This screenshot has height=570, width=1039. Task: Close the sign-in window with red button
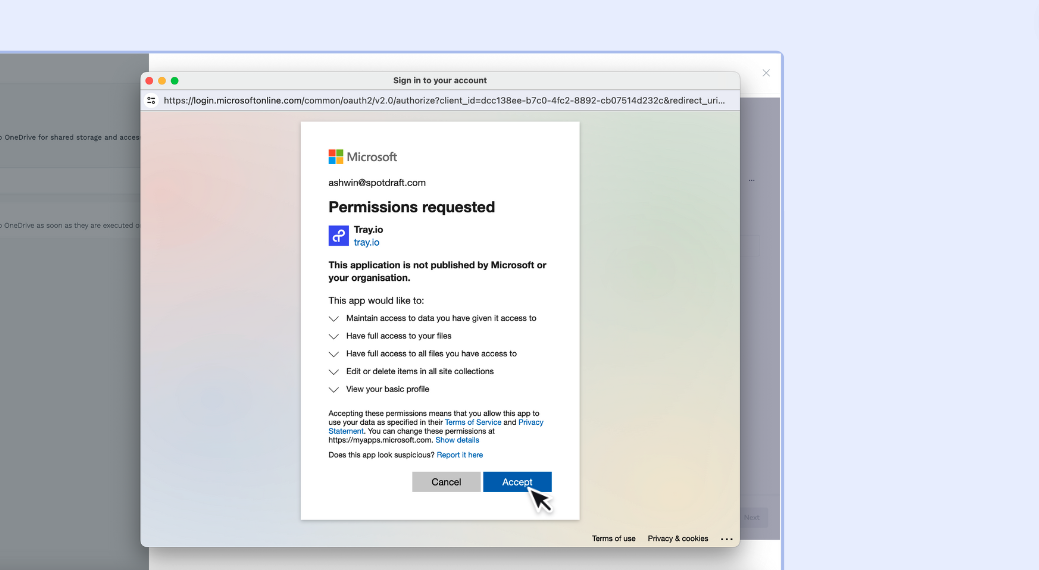150,81
